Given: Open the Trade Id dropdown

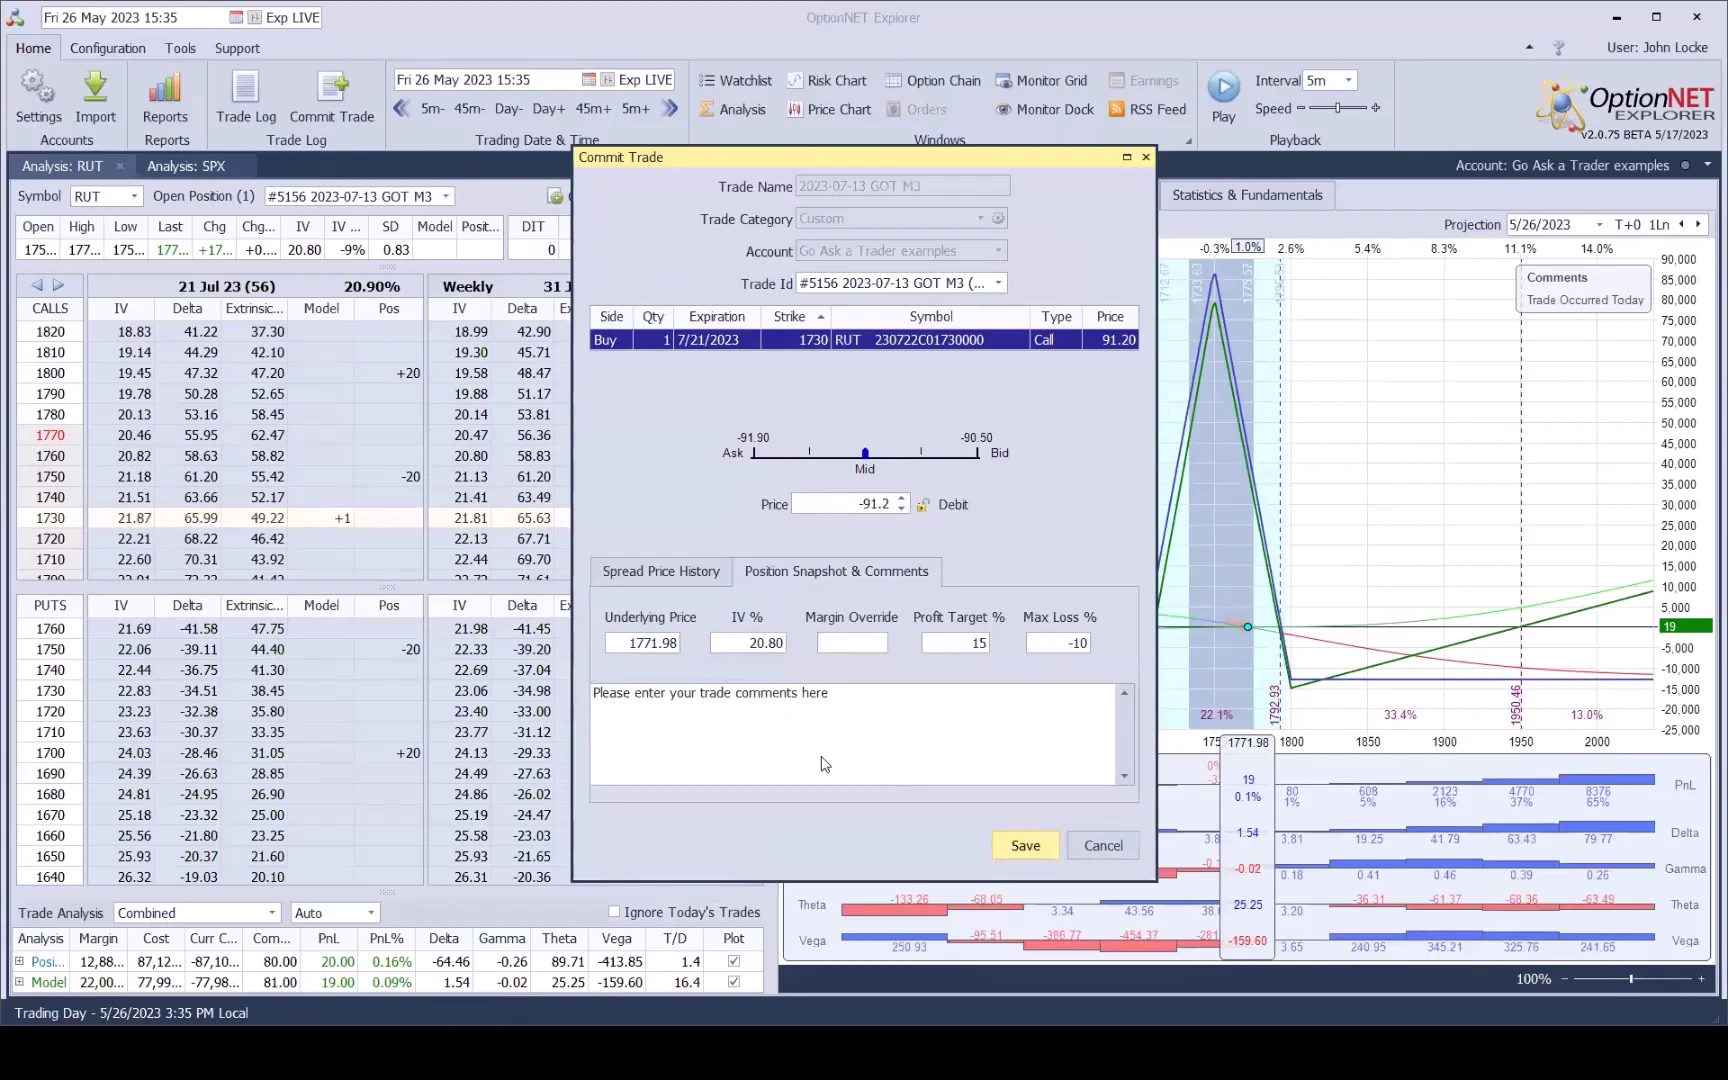Looking at the screenshot, I should 998,284.
